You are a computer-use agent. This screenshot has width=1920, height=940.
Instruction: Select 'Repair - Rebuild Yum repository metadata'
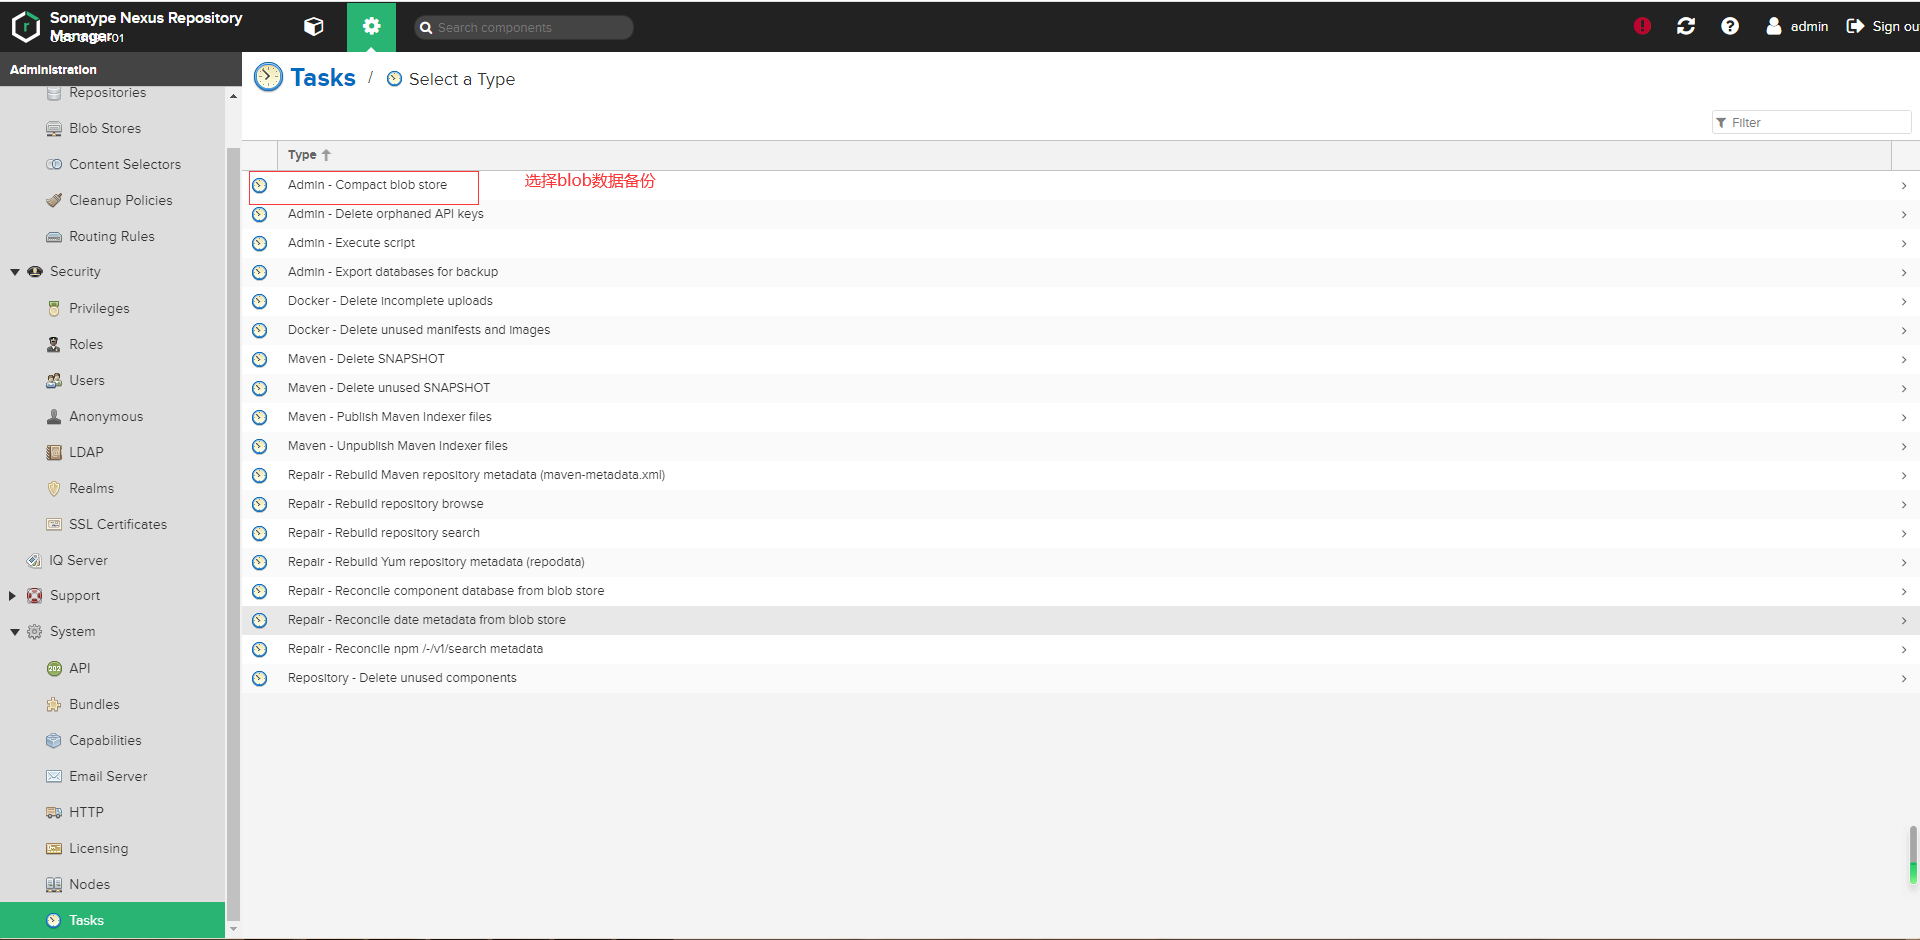(x=1081, y=562)
